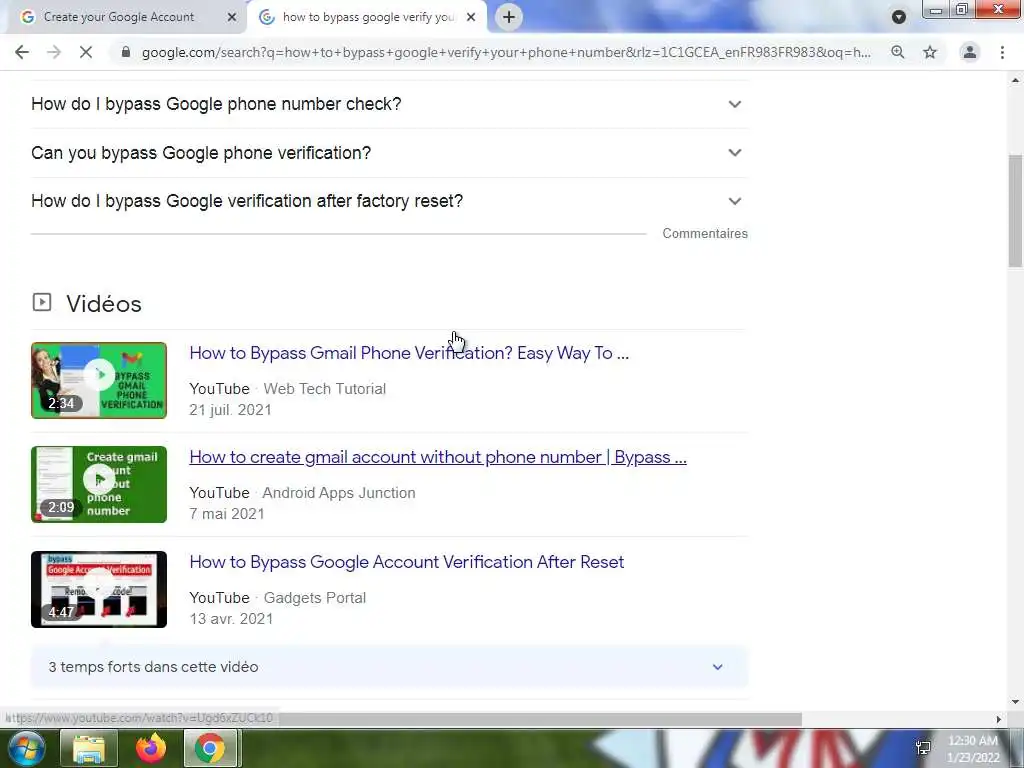Click the horizontal scrollbar right arrow

coord(999,719)
